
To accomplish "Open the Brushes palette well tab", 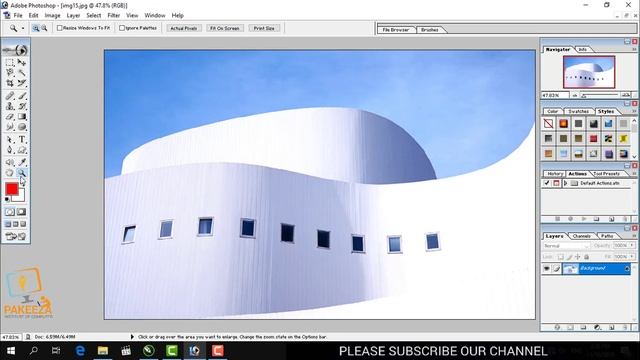I will tap(429, 30).
